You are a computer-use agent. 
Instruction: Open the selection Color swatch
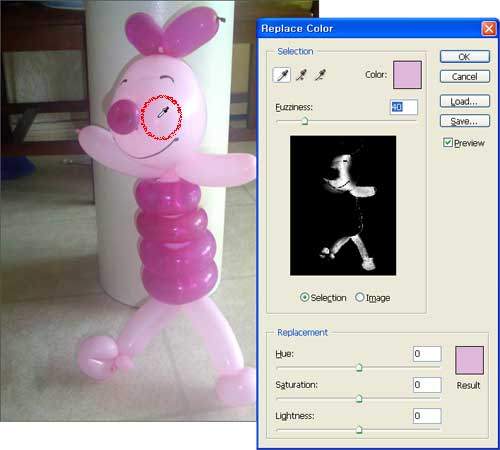click(407, 75)
